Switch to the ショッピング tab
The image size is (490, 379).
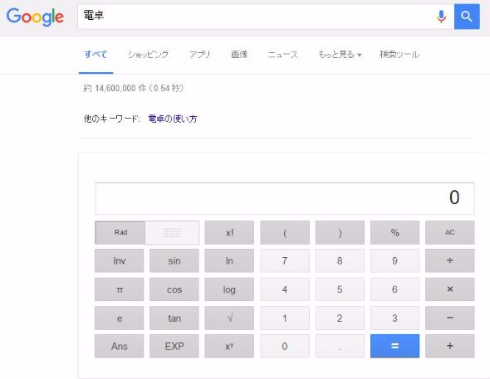[148, 54]
